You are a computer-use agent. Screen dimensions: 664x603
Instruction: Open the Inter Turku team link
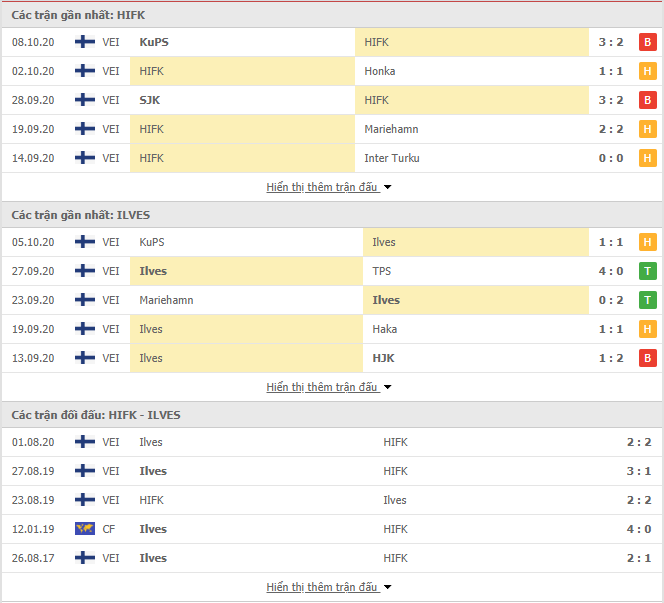(392, 158)
